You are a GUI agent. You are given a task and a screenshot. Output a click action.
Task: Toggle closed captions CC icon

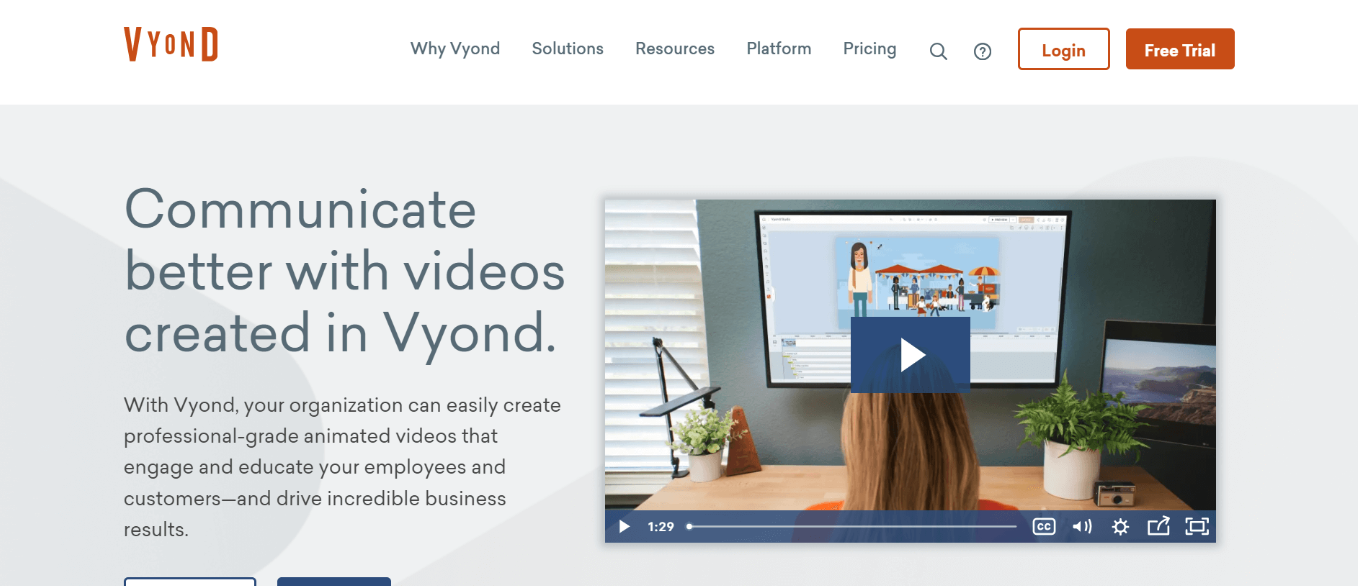[x=1044, y=526]
